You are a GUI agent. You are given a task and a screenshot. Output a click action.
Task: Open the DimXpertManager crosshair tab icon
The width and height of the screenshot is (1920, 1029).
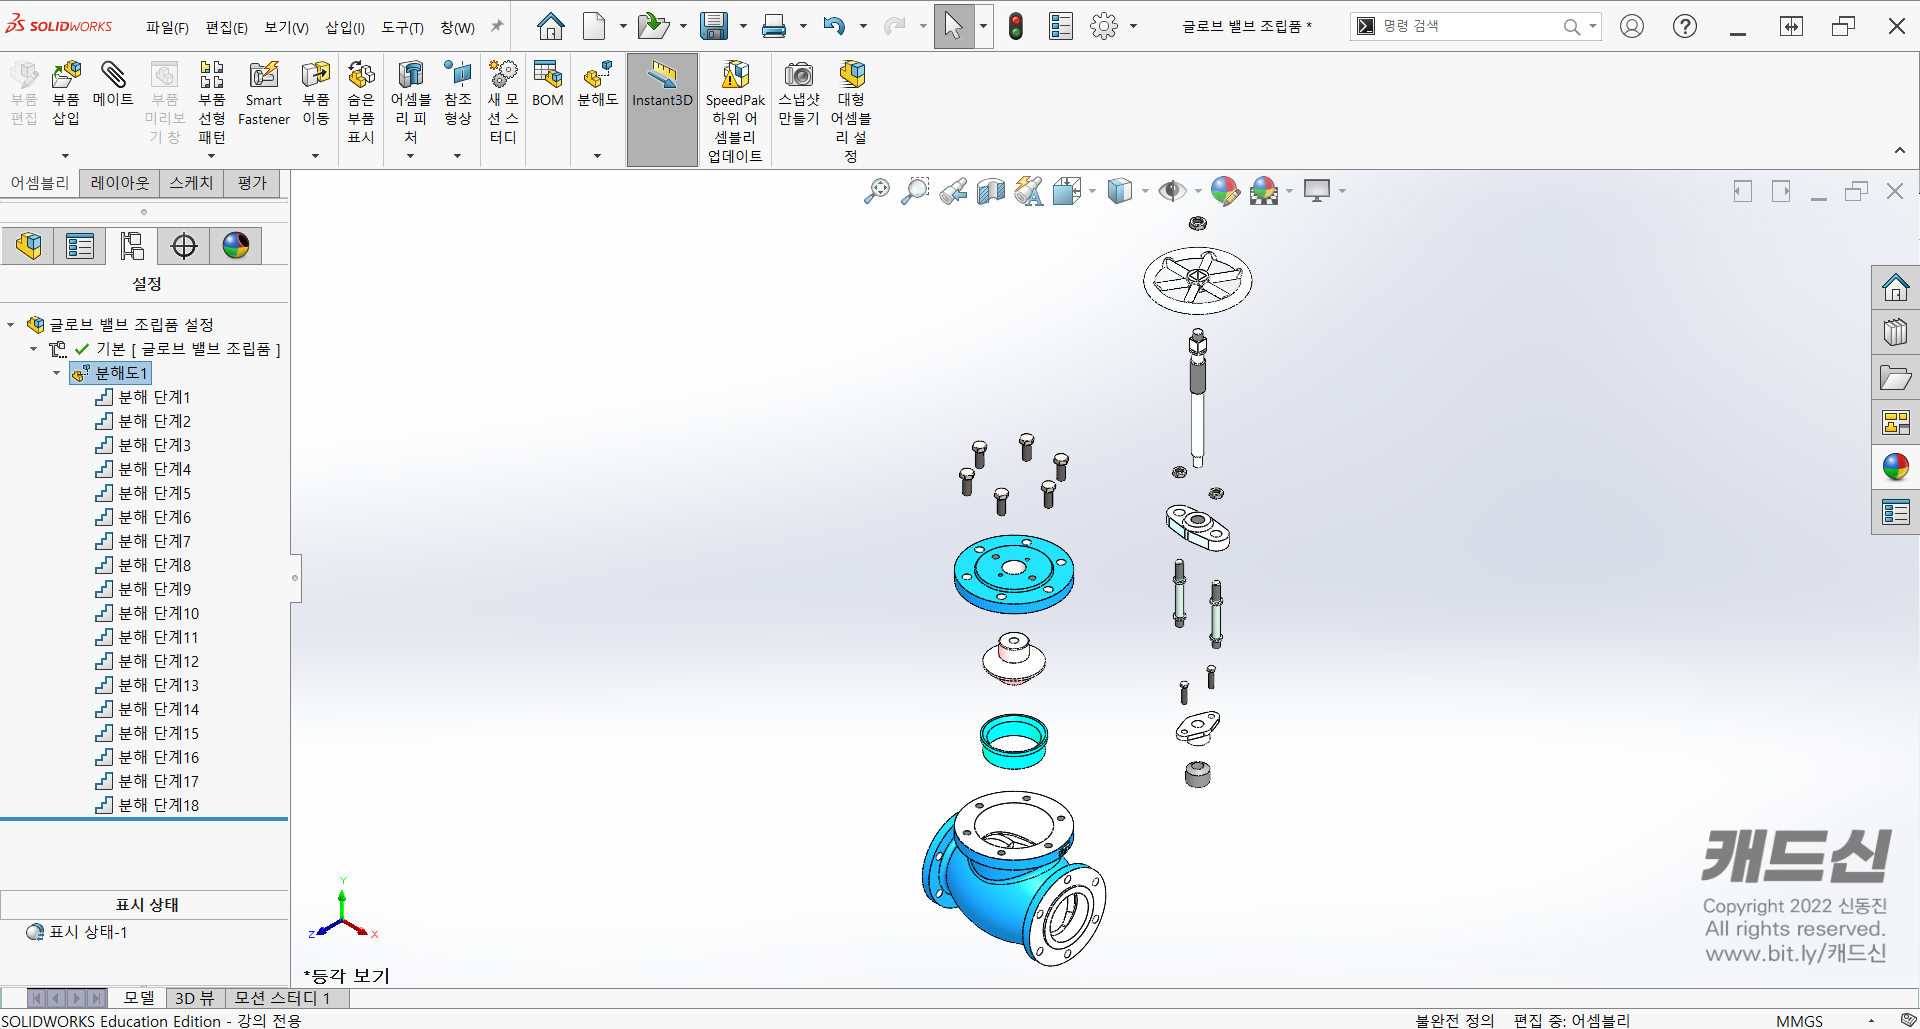point(184,246)
